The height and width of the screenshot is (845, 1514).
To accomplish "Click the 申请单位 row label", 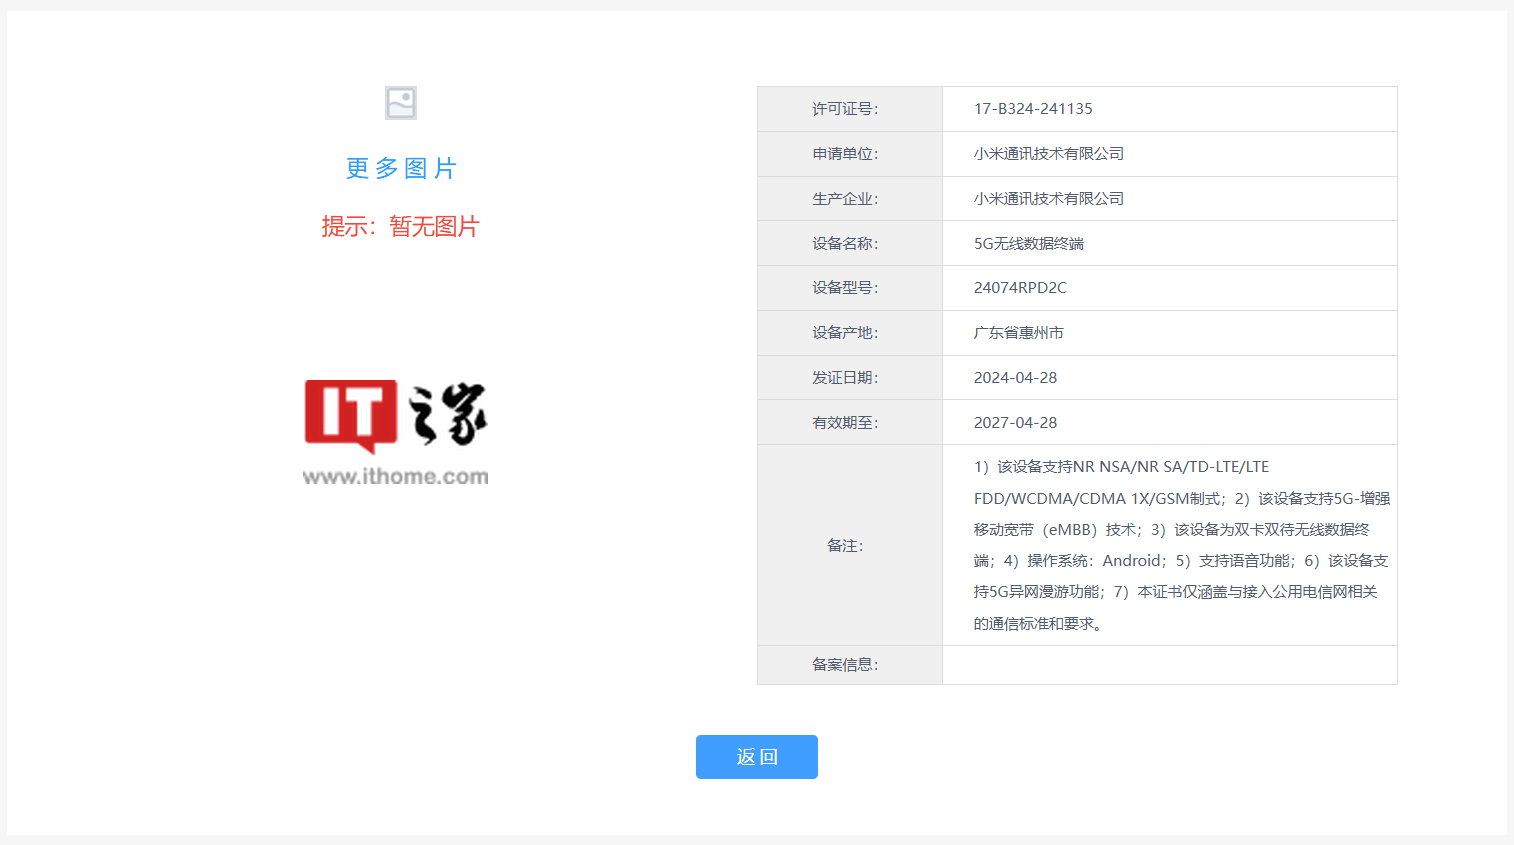I will point(845,153).
